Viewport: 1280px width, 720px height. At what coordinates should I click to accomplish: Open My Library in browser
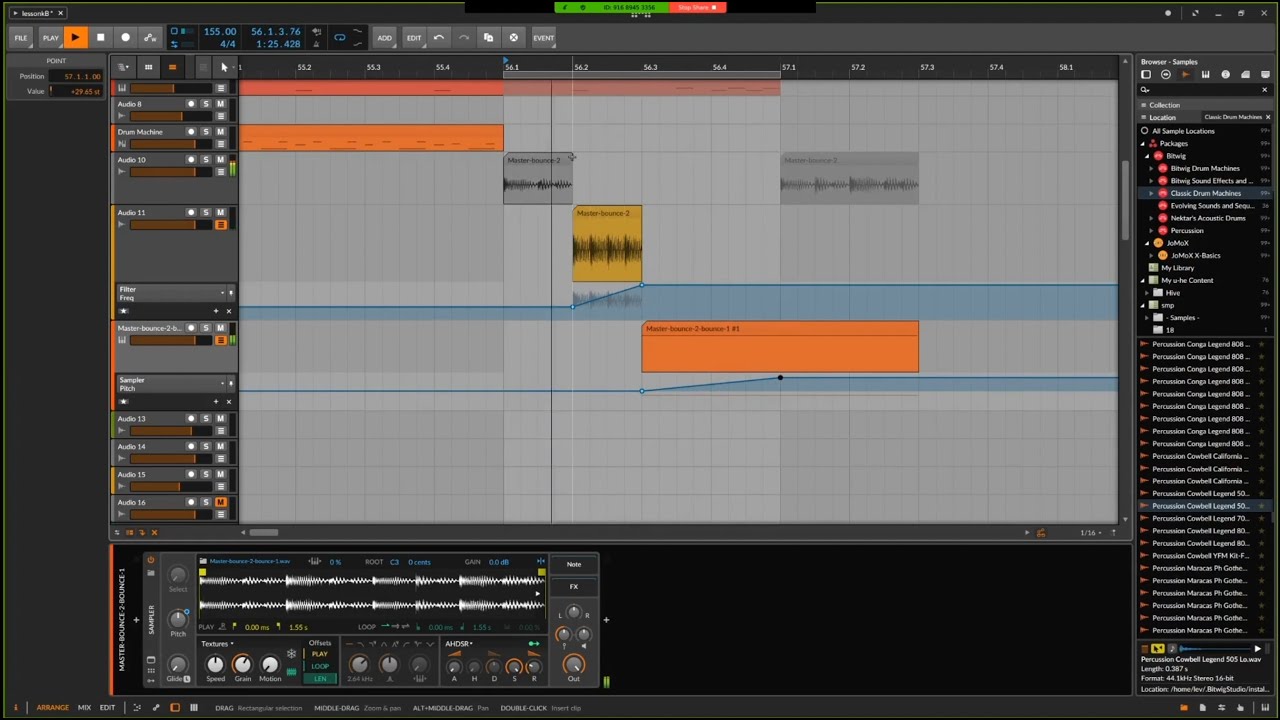pyautogui.click(x=1177, y=268)
